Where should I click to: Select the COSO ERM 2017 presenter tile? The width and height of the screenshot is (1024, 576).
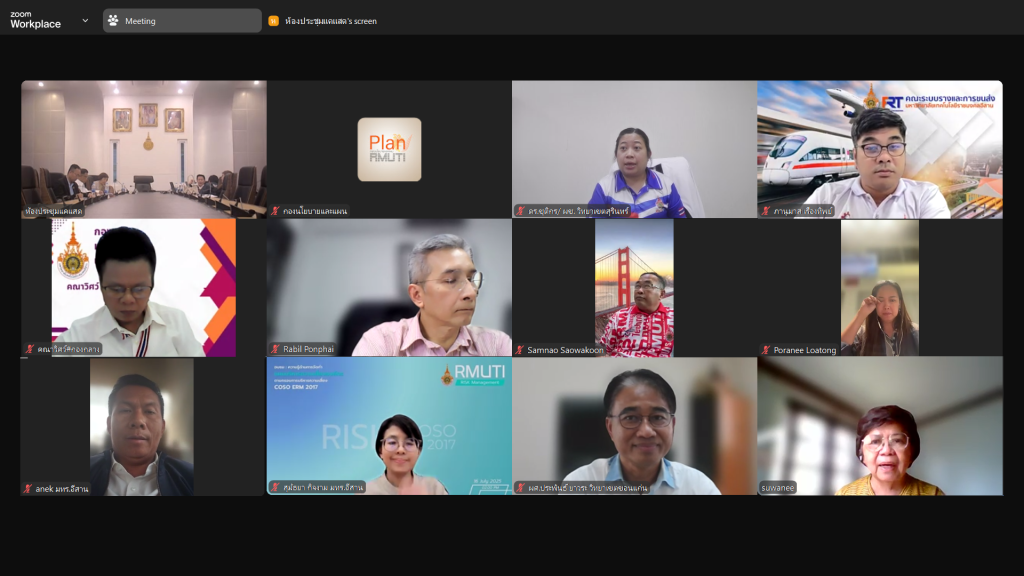coord(389,426)
